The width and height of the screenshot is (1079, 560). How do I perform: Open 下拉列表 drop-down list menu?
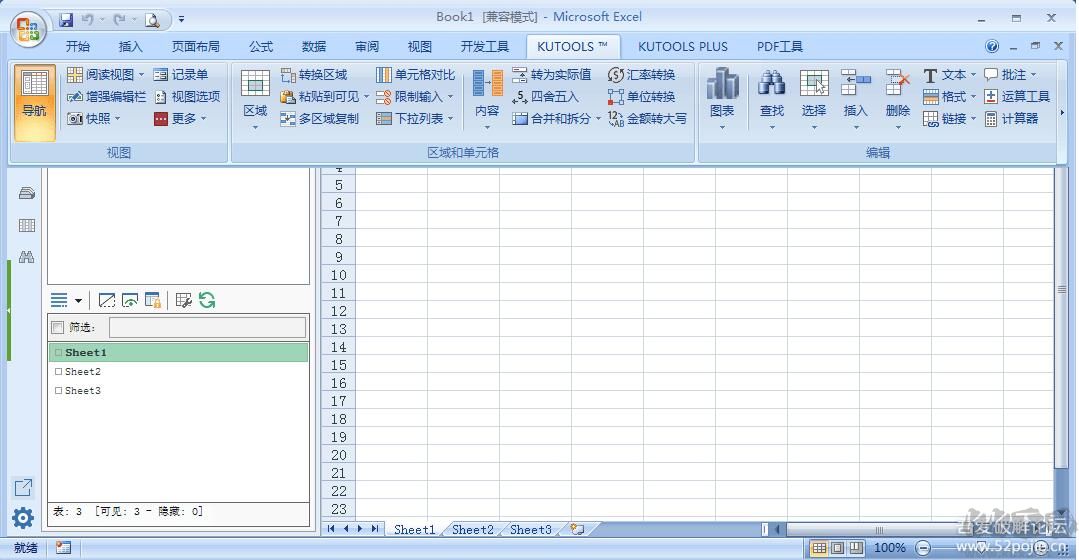[415, 118]
